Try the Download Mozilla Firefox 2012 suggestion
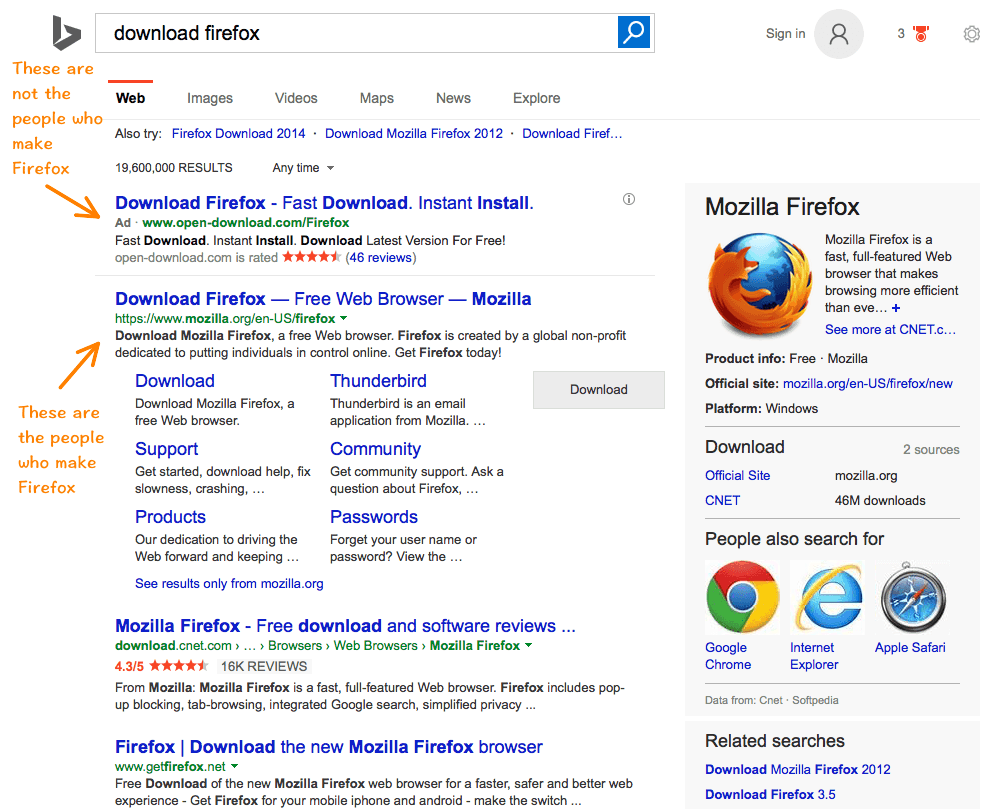Screen dimensions: 1003x809 tap(414, 134)
